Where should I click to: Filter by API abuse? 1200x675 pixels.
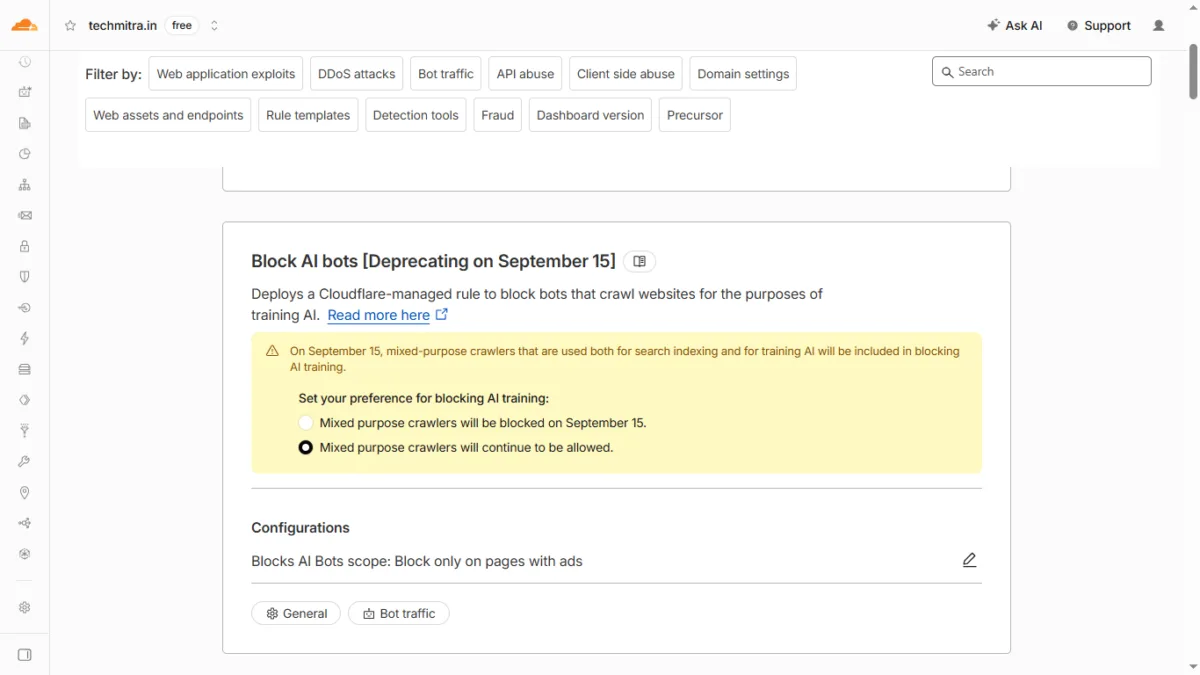tap(525, 74)
